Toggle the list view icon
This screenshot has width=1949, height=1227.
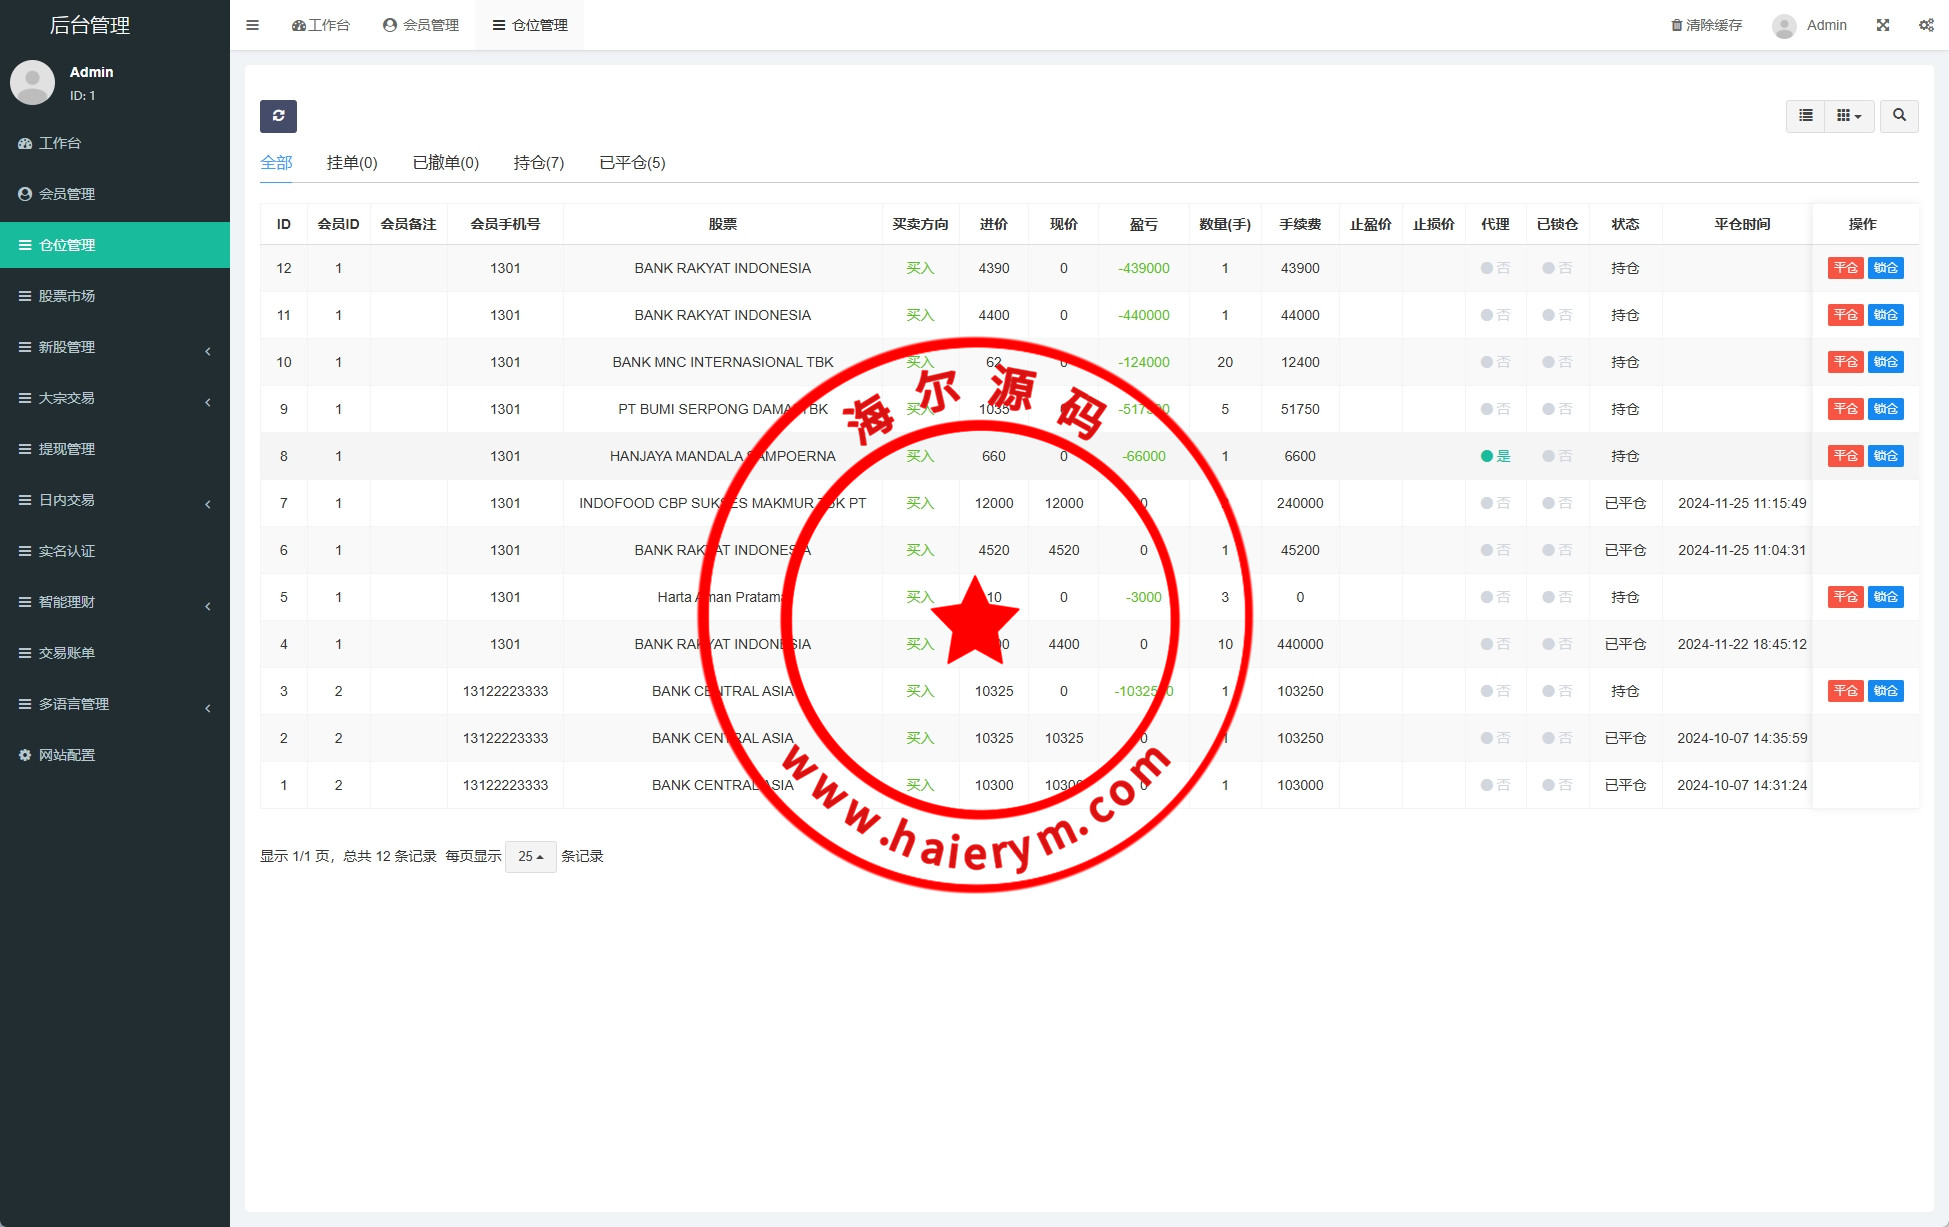click(x=1805, y=116)
